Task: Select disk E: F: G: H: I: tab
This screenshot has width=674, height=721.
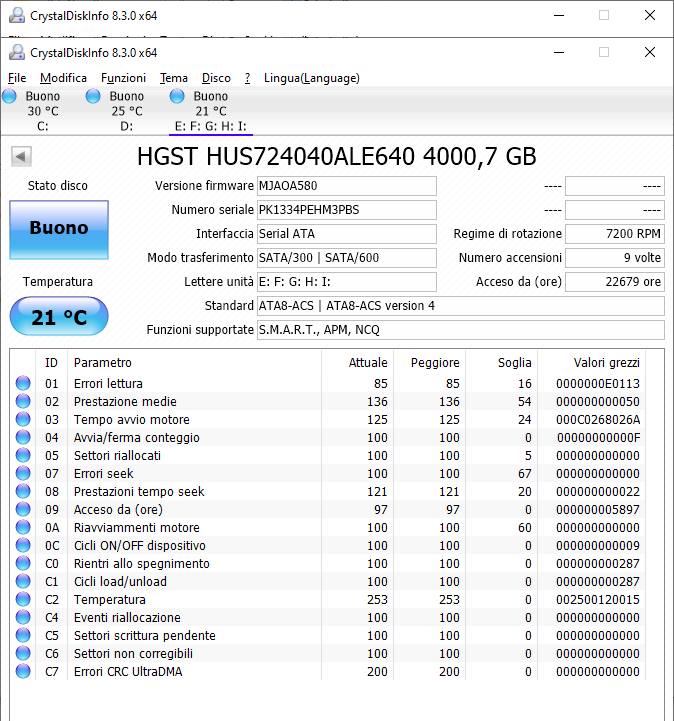Action: coord(211,111)
